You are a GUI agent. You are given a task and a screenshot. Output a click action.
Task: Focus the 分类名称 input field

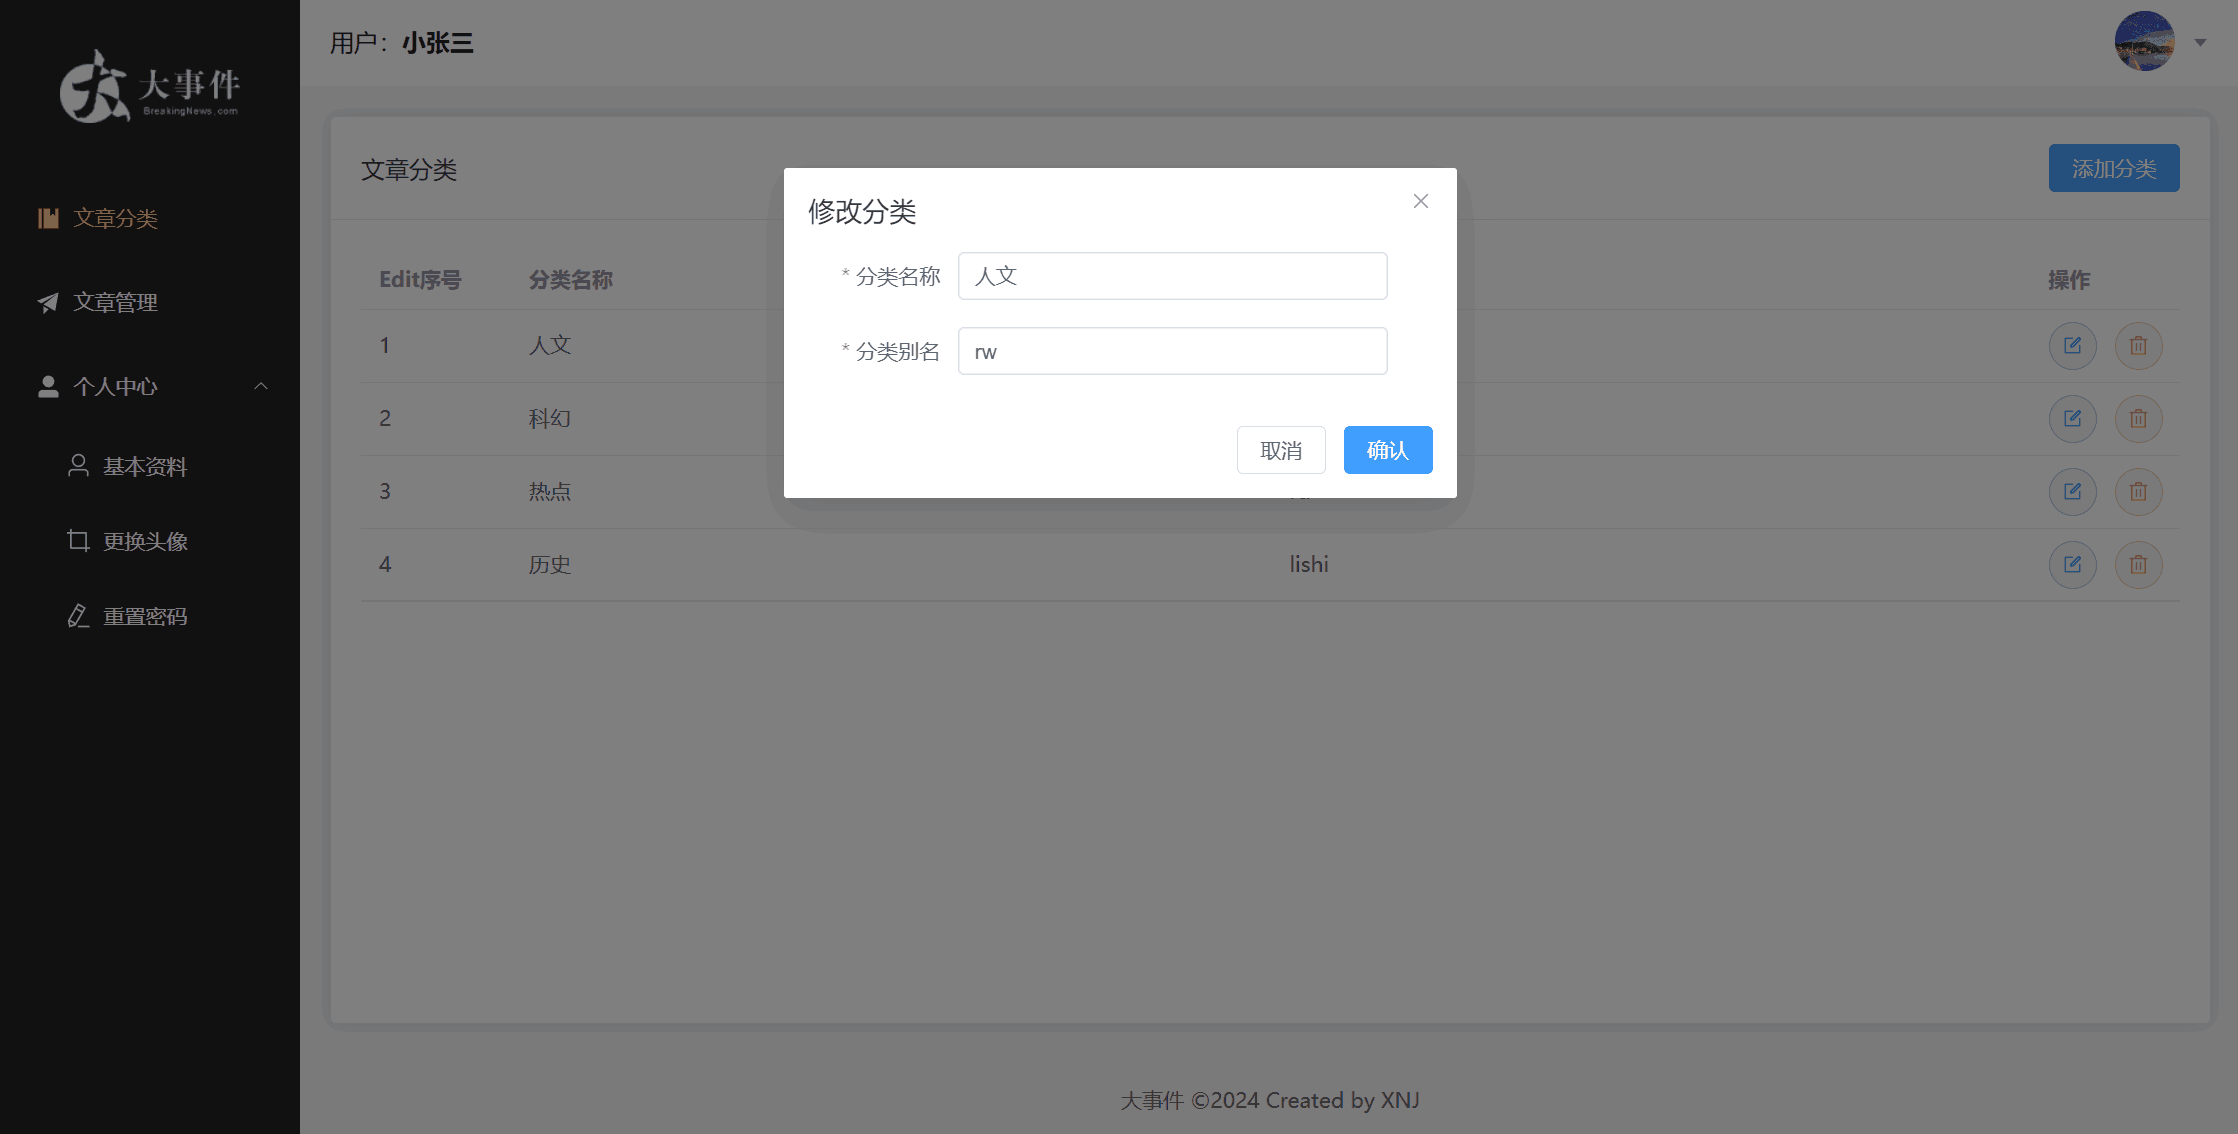(1172, 276)
